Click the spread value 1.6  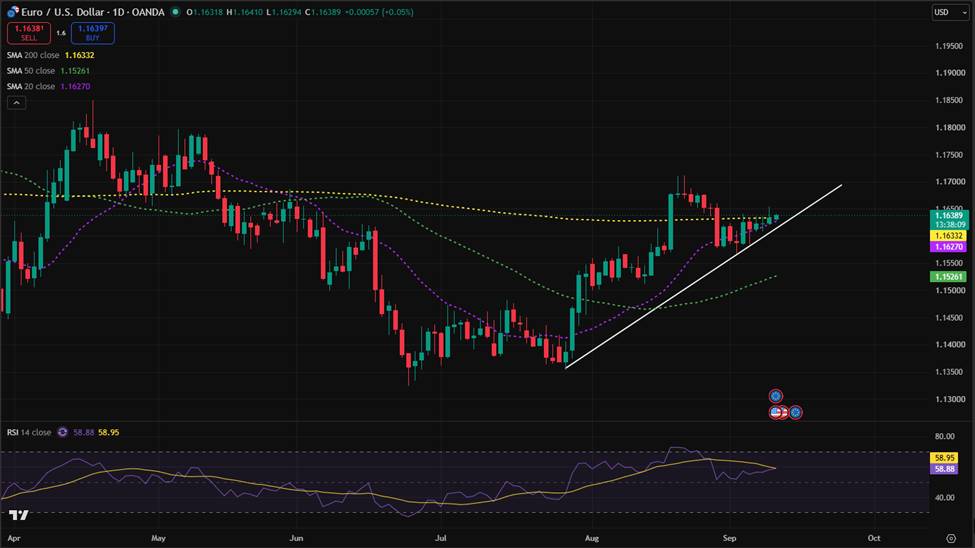point(61,33)
